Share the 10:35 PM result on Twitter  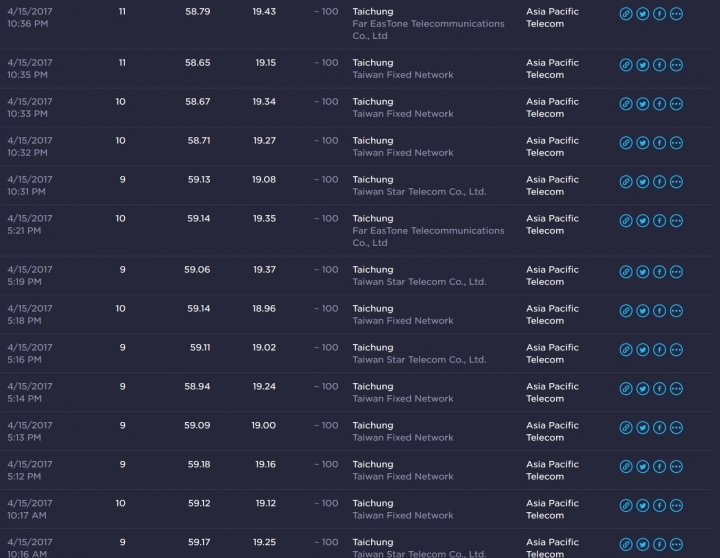(x=643, y=65)
